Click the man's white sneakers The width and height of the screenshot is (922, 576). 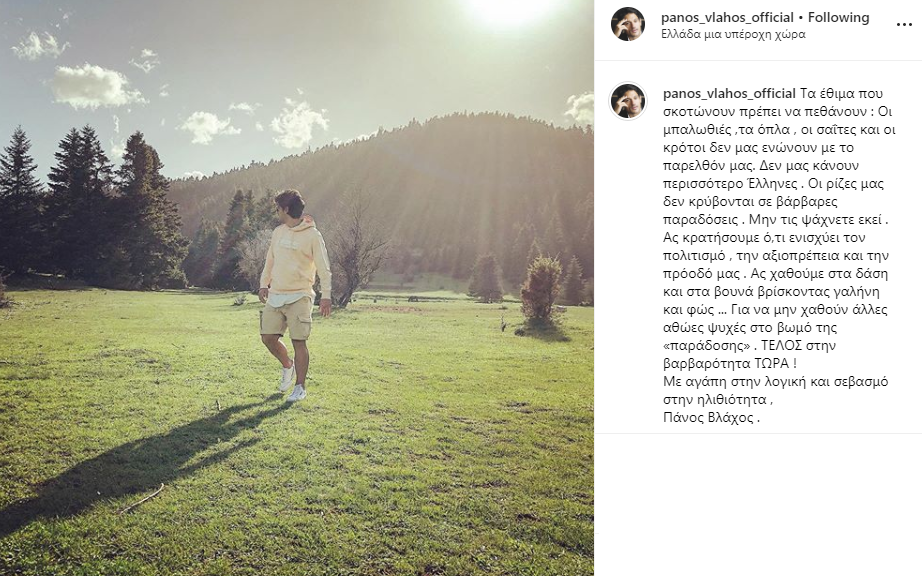292,383
